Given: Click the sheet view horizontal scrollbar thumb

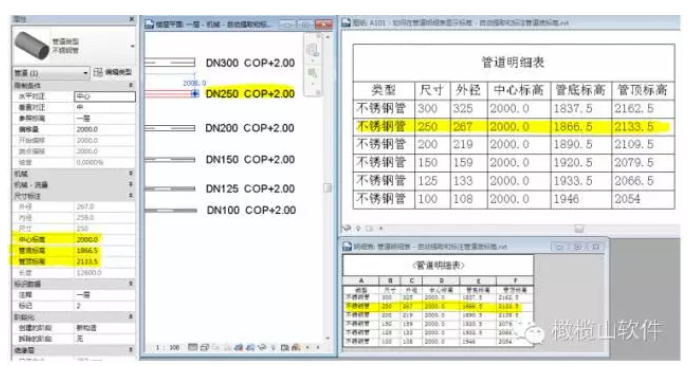Looking at the screenshot, I should point(579,228).
